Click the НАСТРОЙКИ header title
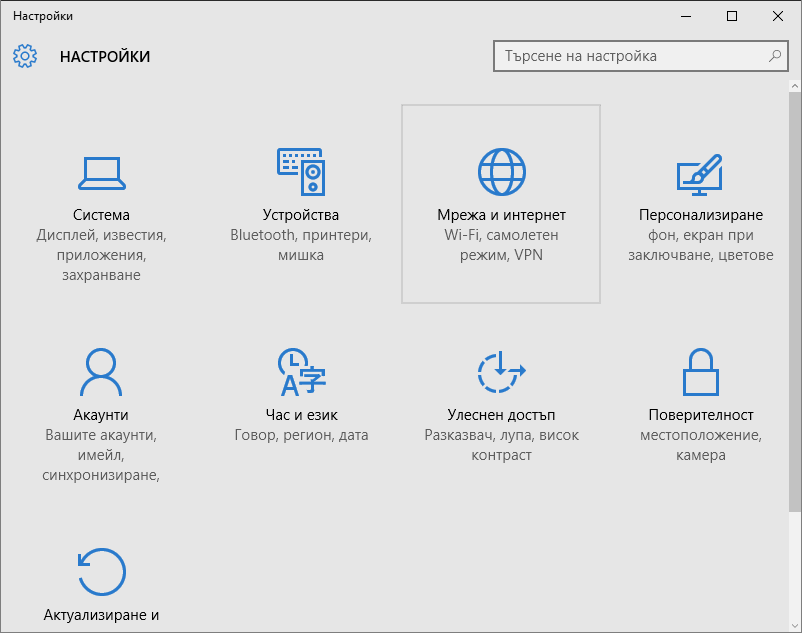804x634 pixels. [x=105, y=56]
